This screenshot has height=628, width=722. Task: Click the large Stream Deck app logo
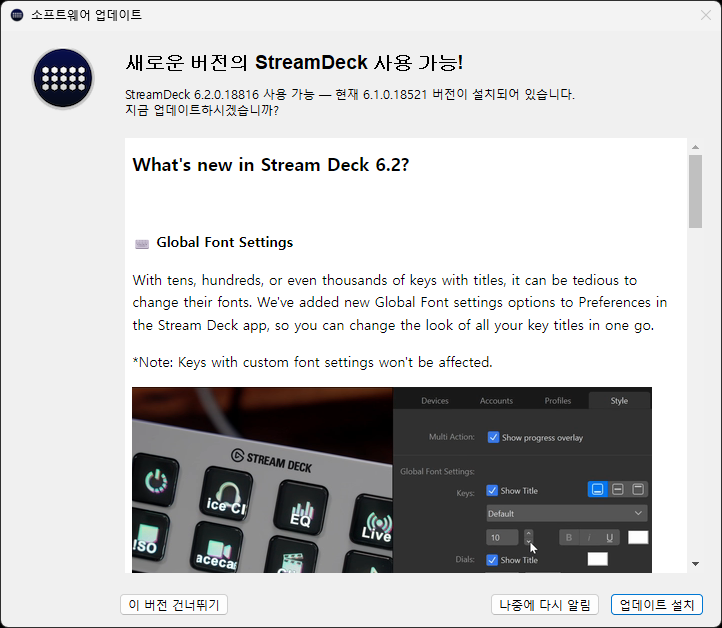[63, 78]
